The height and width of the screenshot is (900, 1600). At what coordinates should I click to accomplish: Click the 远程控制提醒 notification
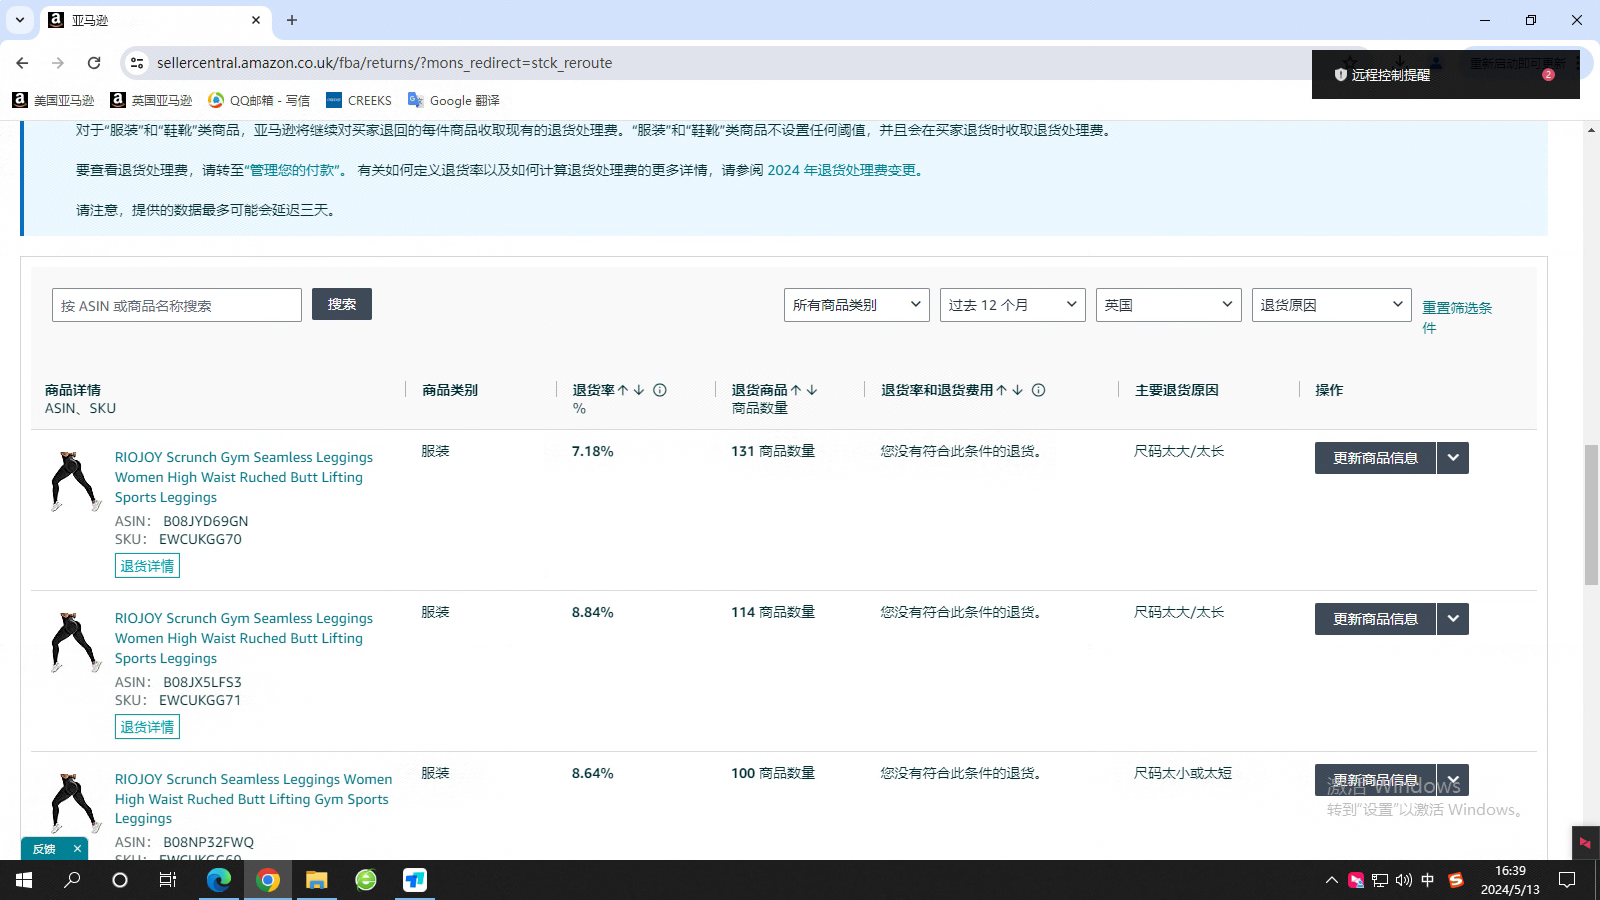[x=1446, y=75]
